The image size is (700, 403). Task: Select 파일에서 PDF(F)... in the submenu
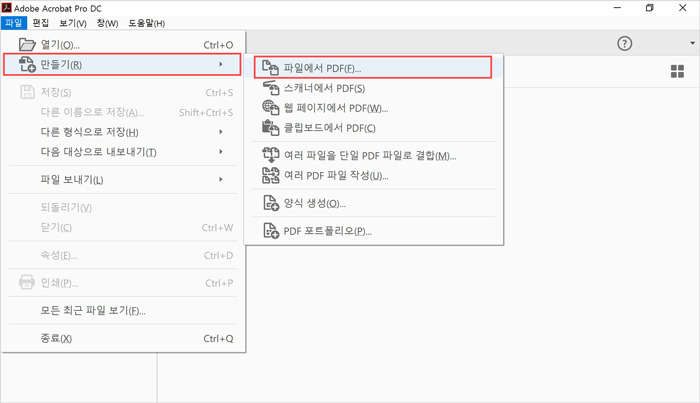coord(373,68)
